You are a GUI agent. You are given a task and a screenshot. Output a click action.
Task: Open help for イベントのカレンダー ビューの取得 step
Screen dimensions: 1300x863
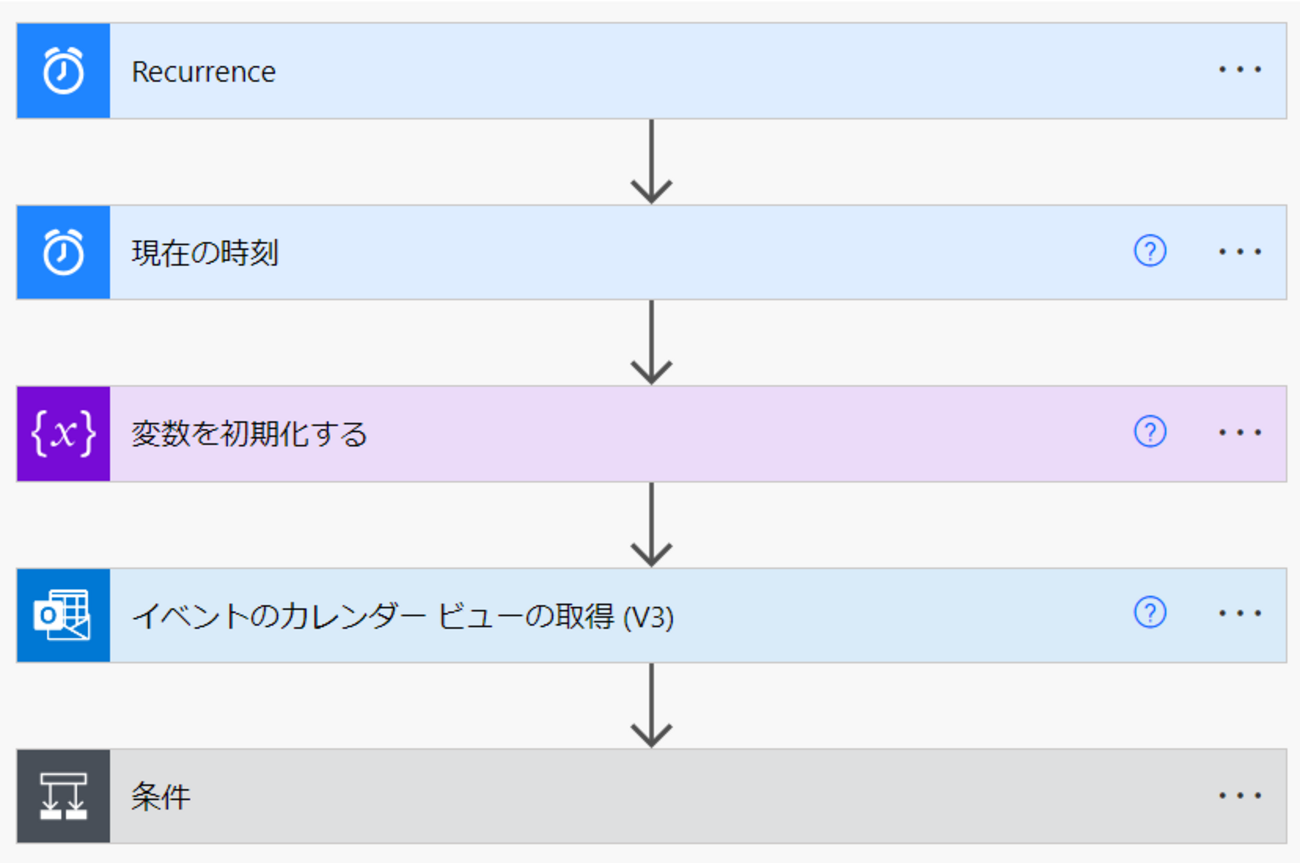coord(1150,613)
